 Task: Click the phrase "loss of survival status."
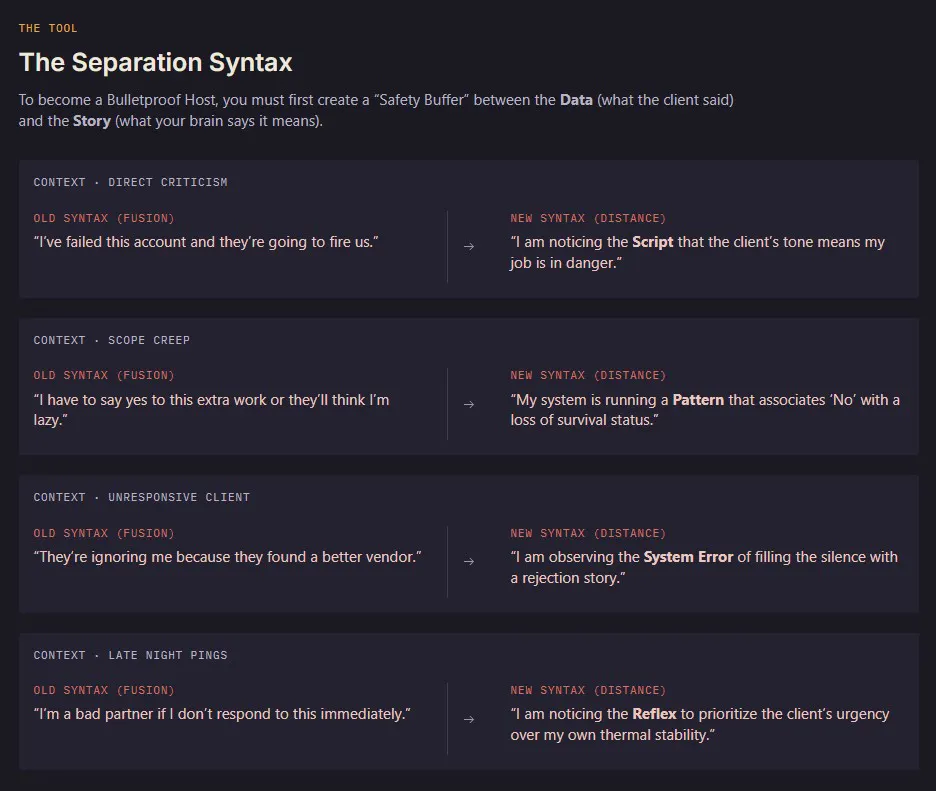click(x=584, y=420)
